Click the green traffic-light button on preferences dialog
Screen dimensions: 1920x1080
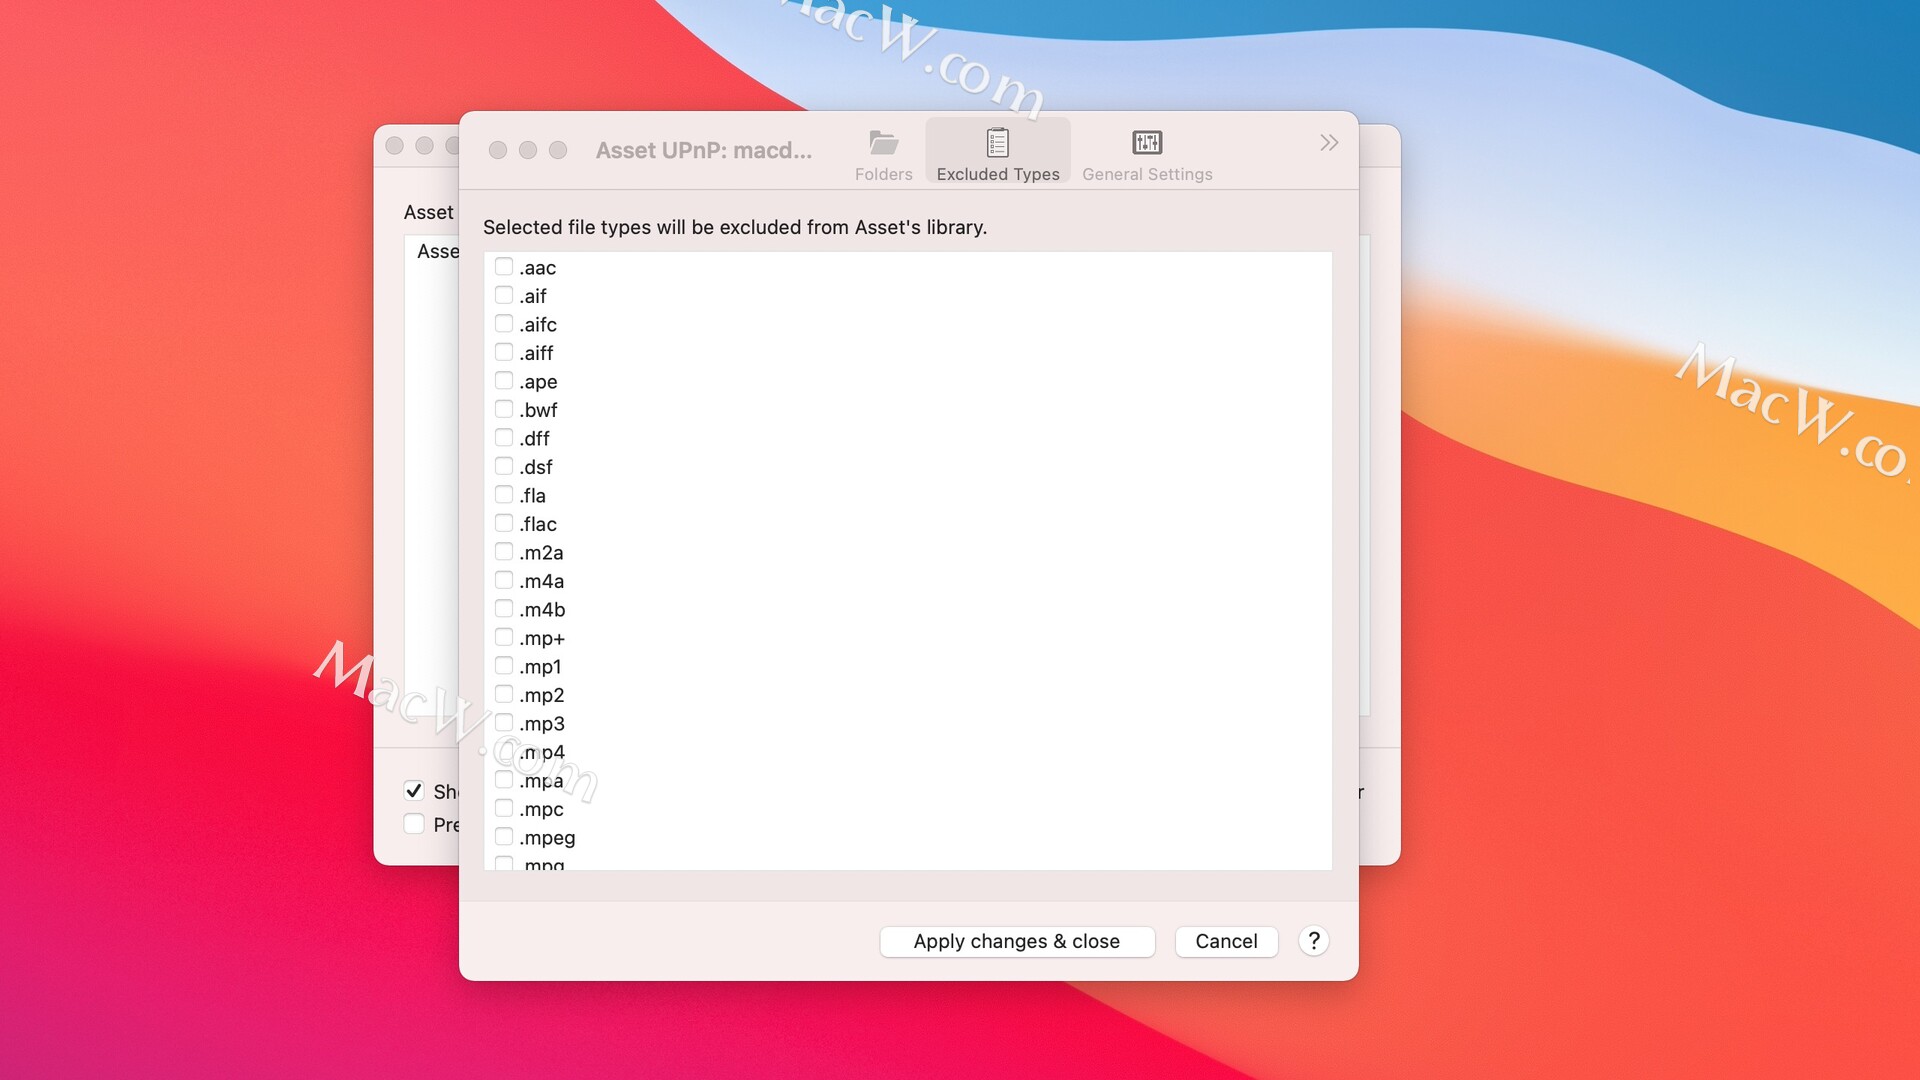pyautogui.click(x=558, y=150)
